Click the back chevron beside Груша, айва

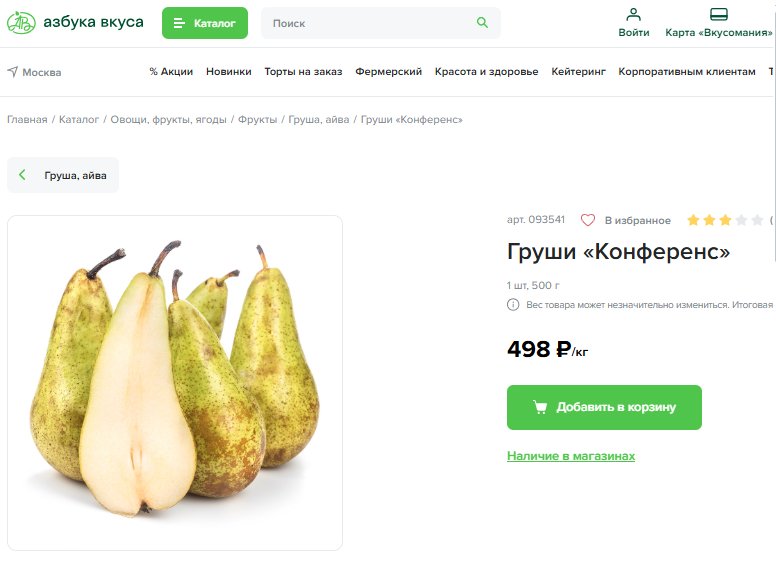(x=22, y=175)
